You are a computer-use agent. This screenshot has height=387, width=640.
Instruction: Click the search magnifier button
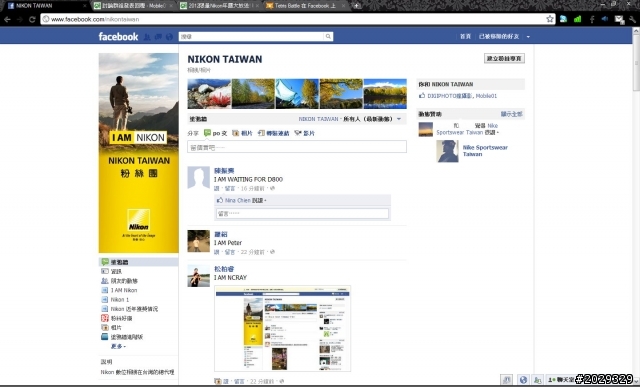328,36
